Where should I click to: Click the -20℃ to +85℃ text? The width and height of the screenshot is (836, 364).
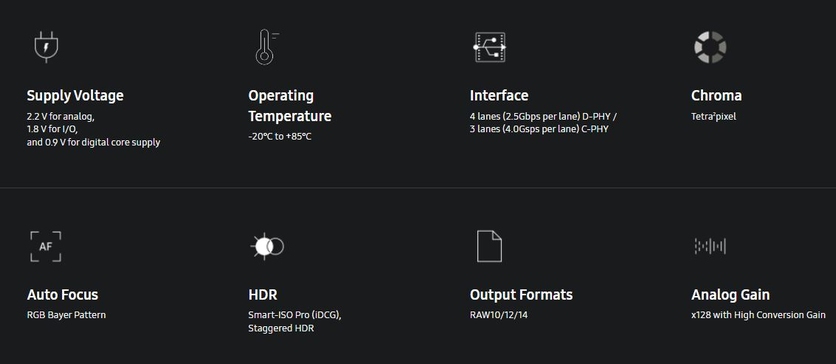(x=279, y=137)
